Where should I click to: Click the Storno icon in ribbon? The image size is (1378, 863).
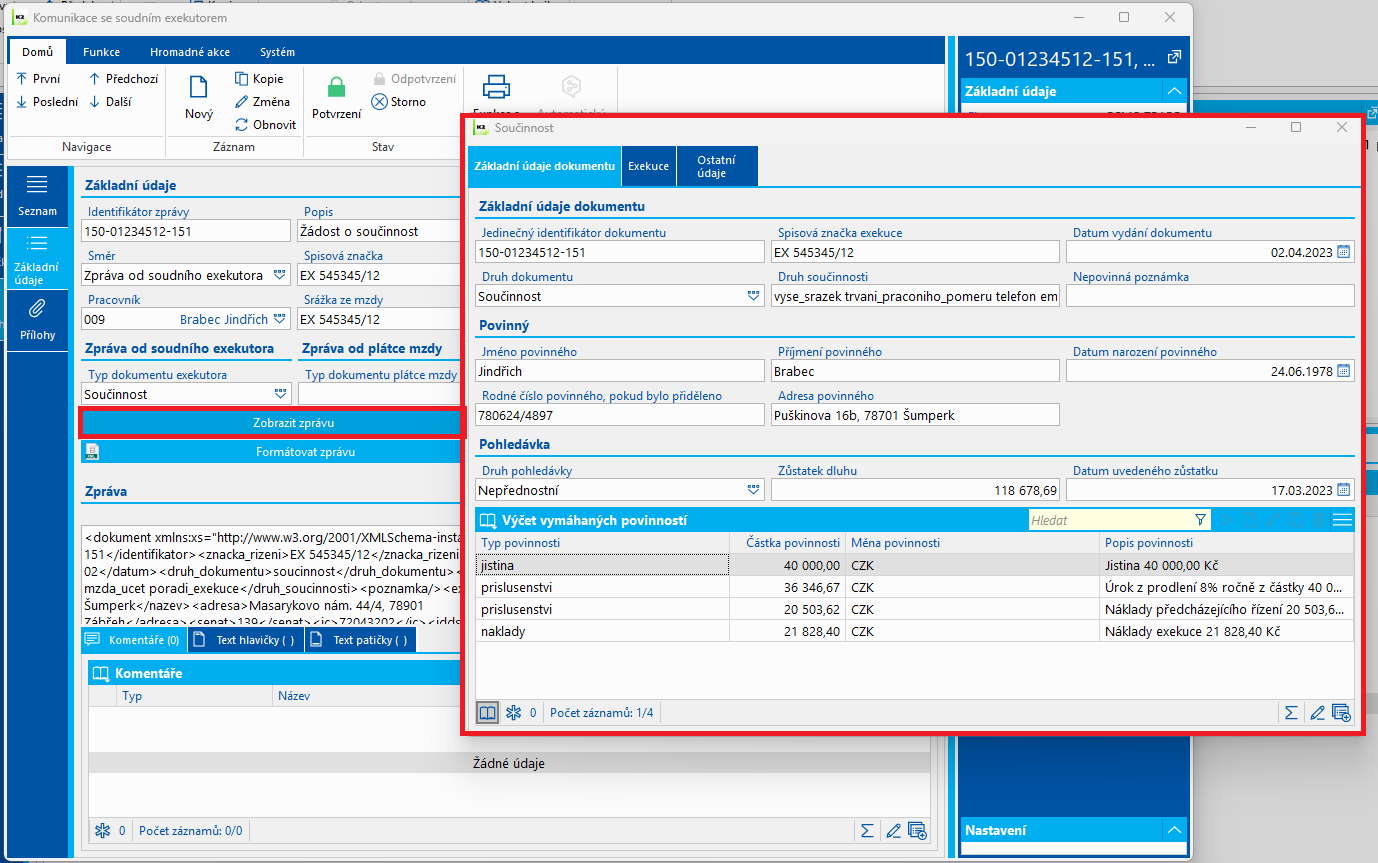pos(380,102)
